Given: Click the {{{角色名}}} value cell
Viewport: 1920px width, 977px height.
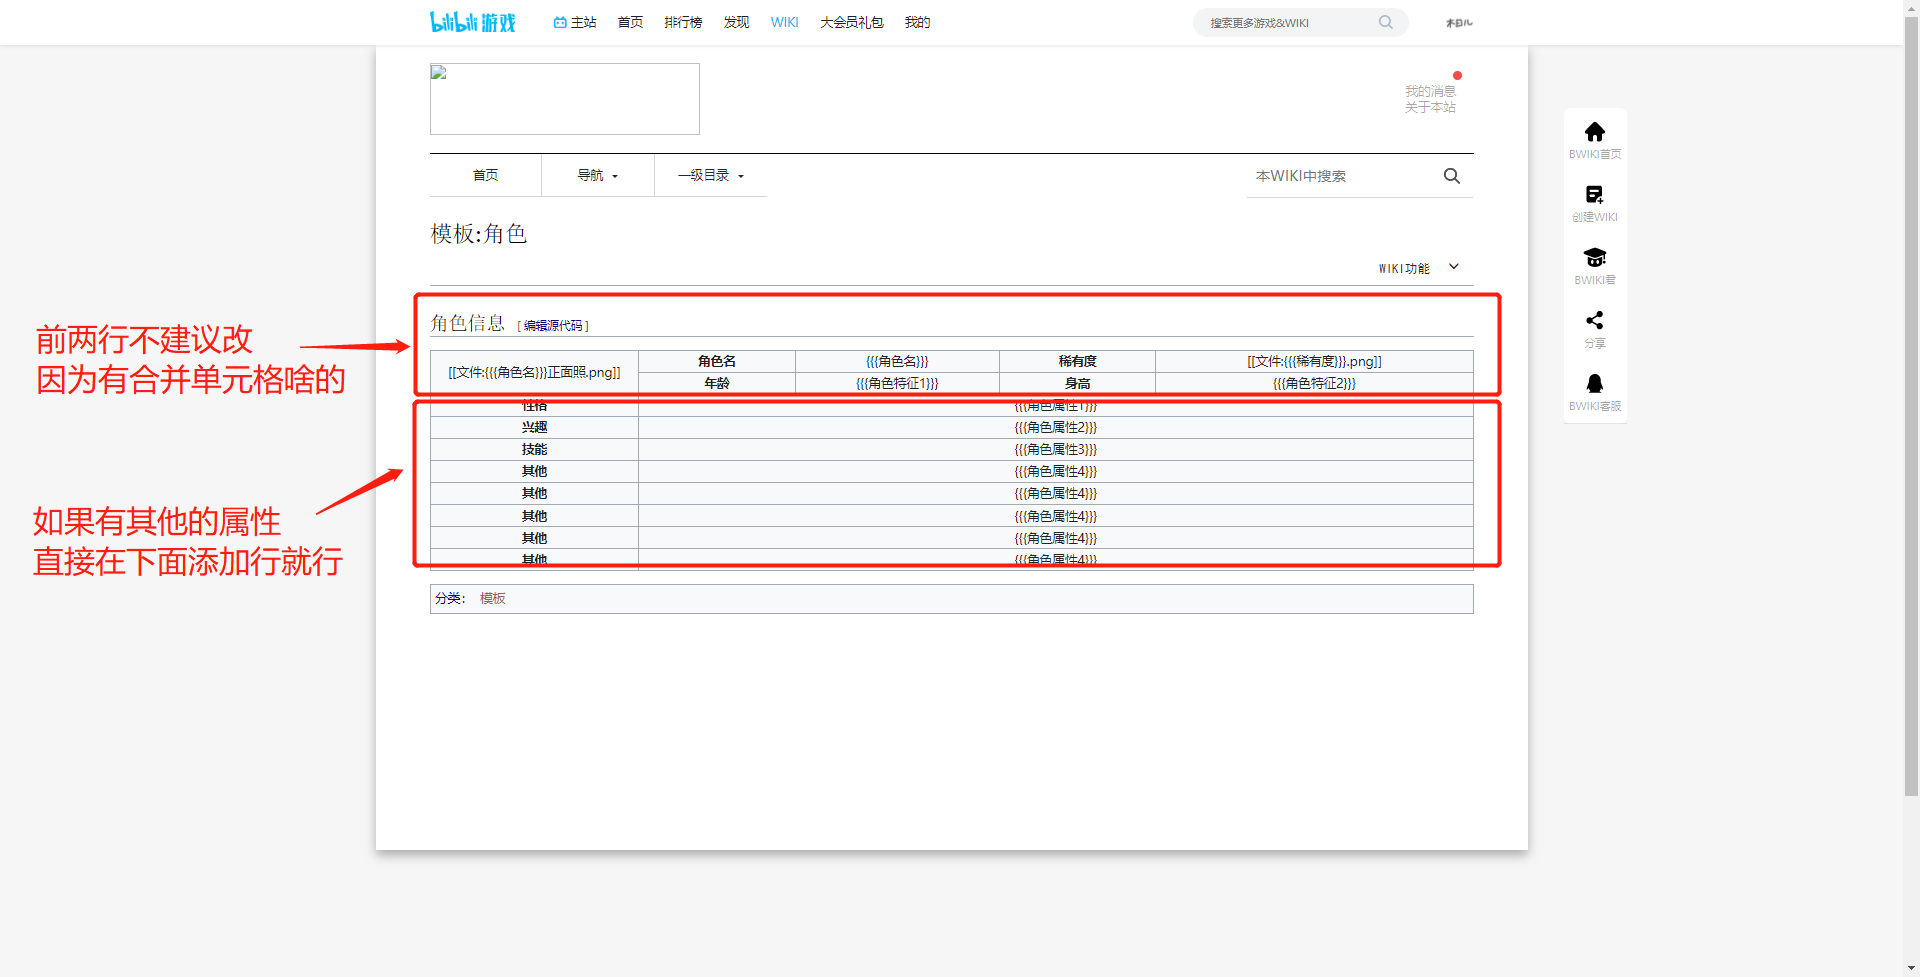Looking at the screenshot, I should point(897,361).
